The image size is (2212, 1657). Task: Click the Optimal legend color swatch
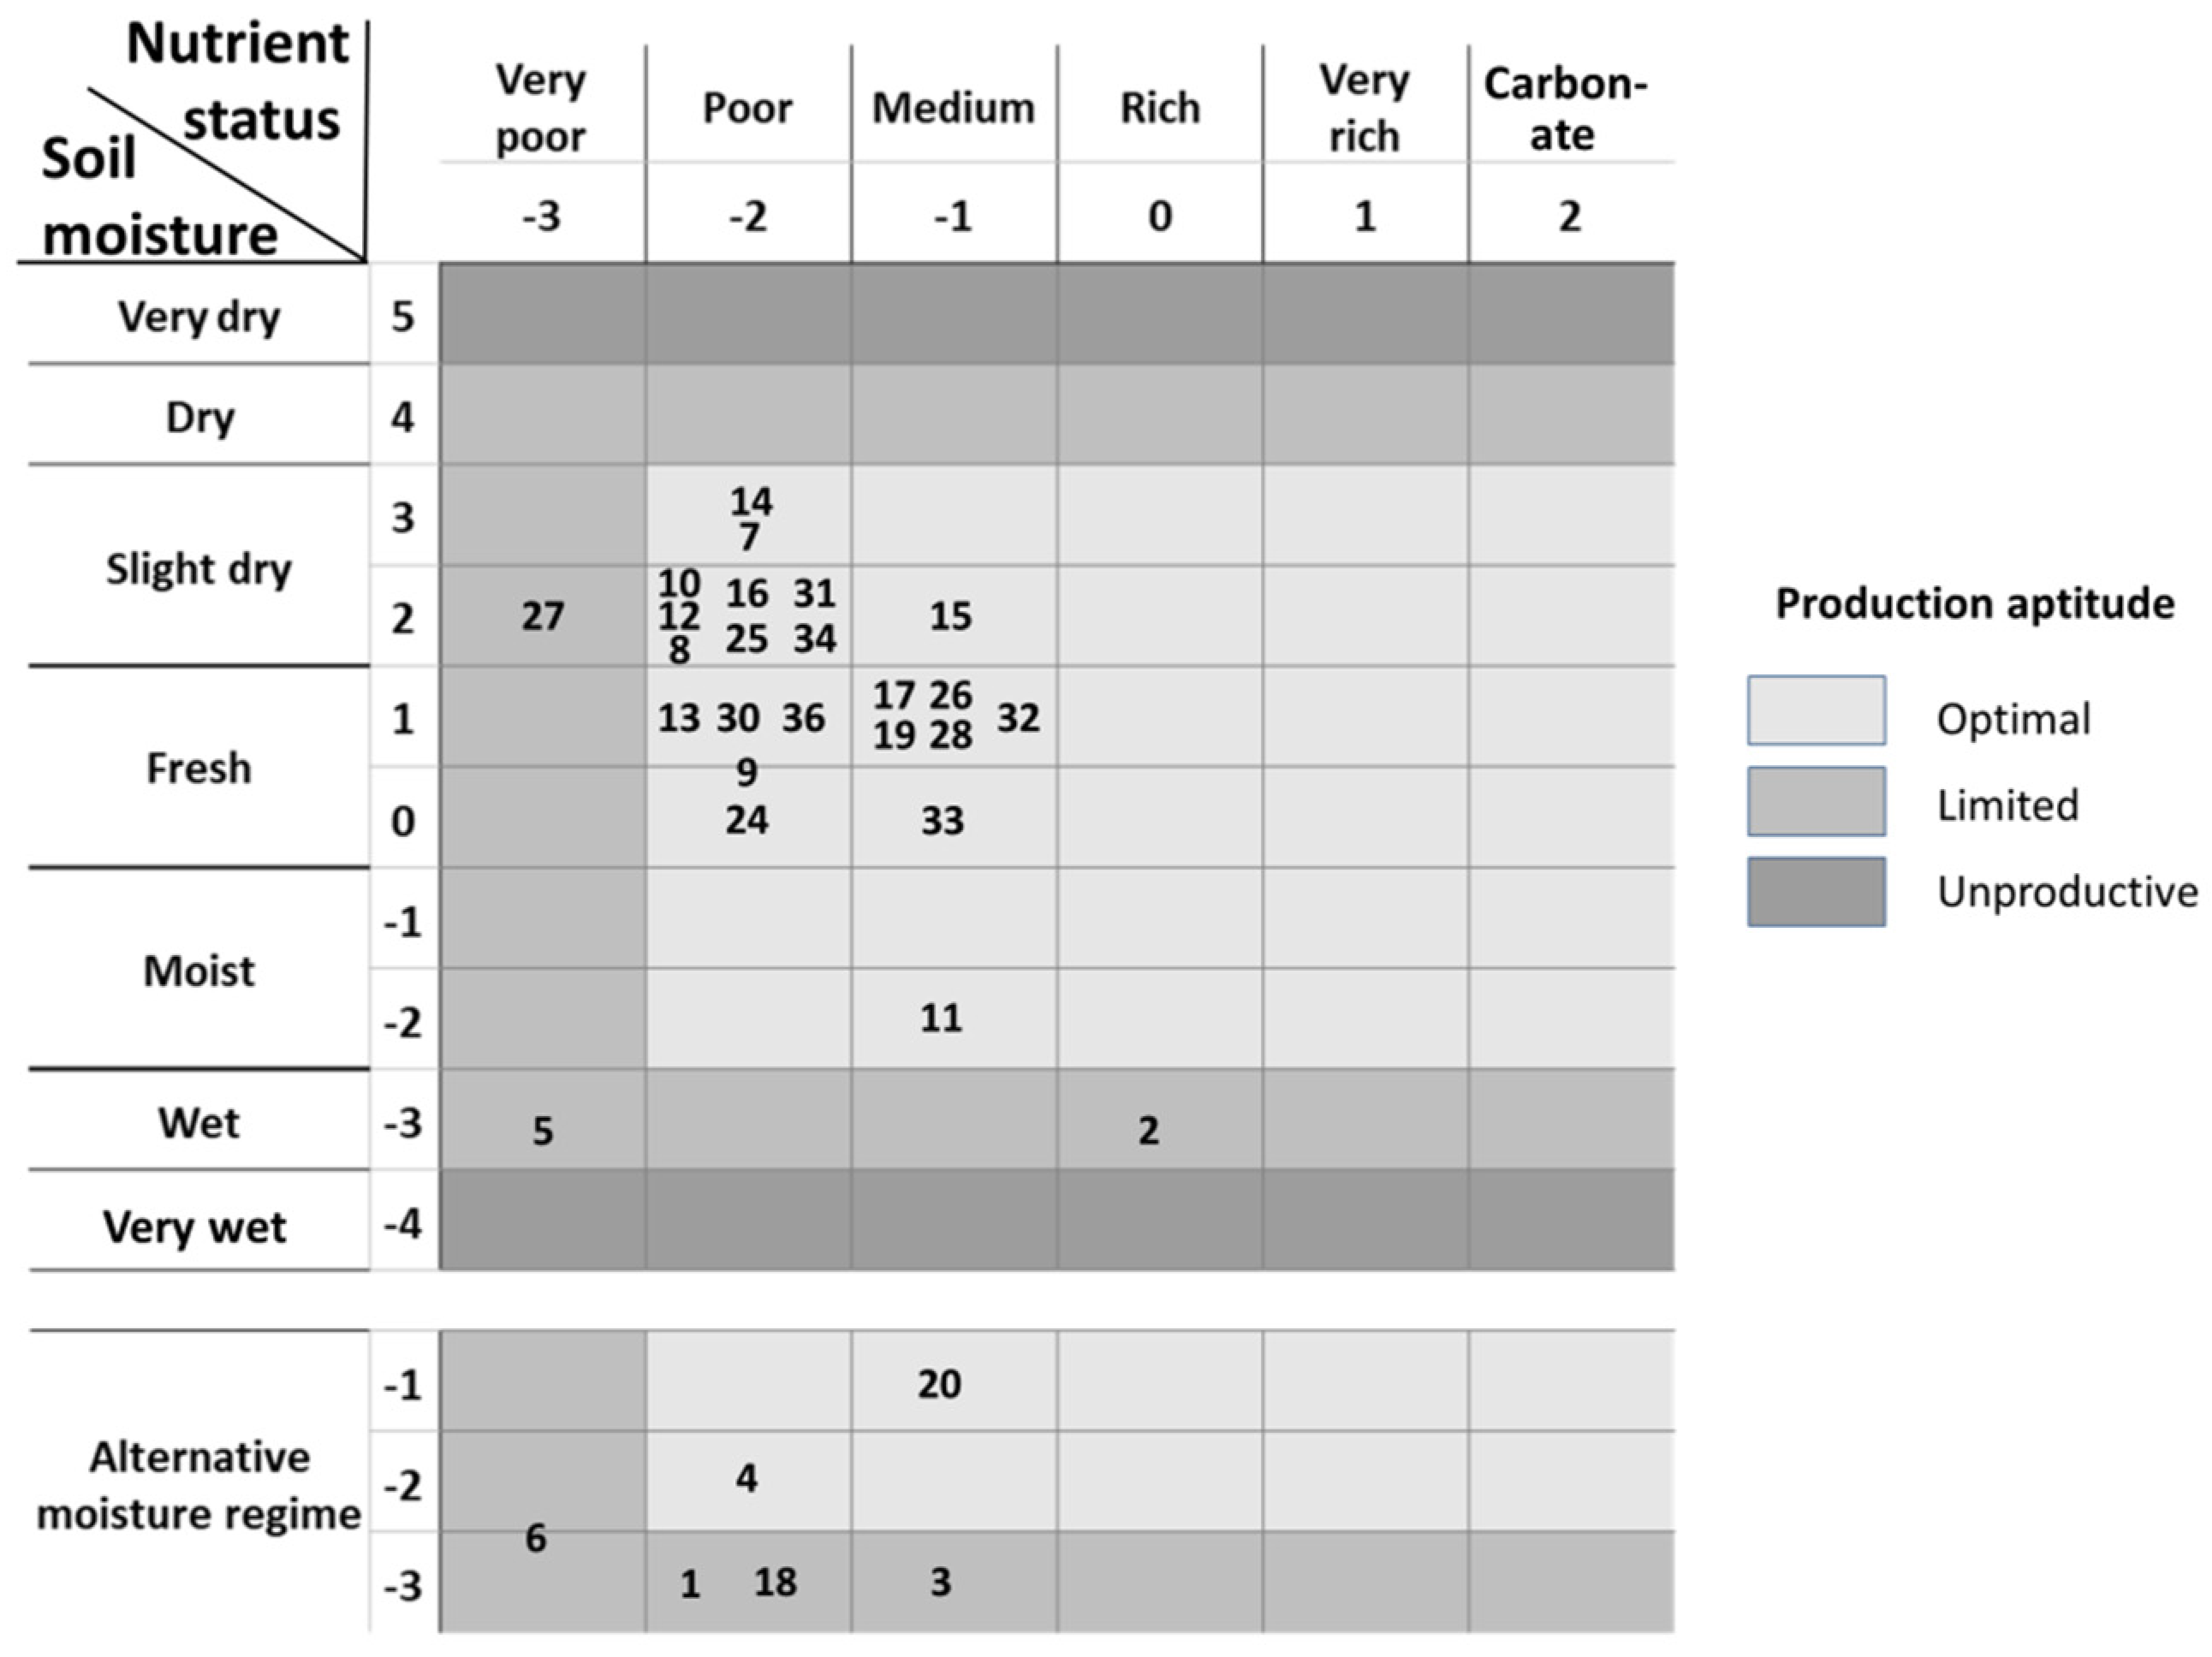1816,711
